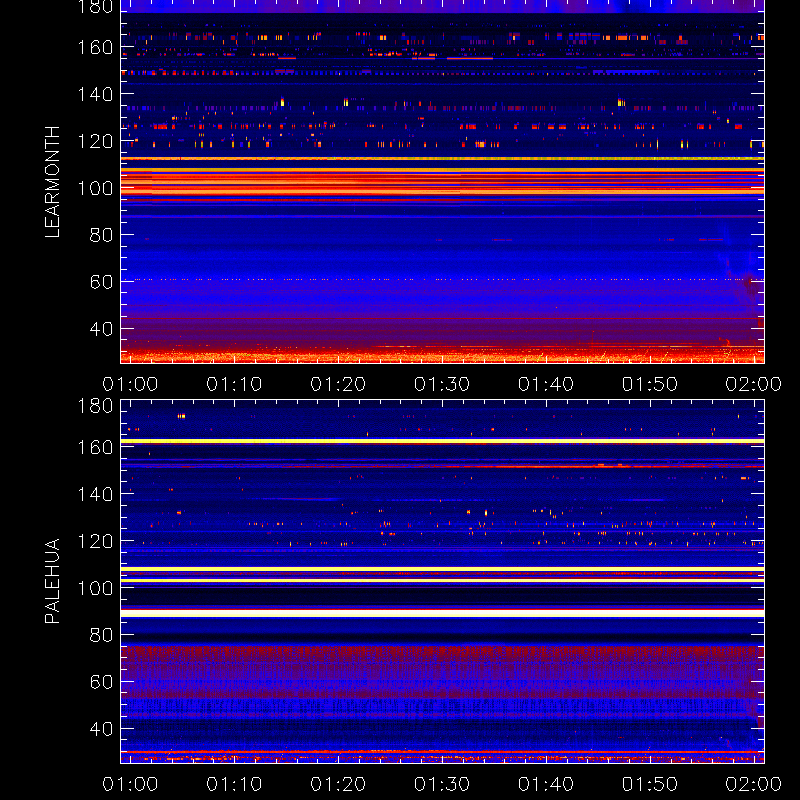Viewport: 800px width, 800px height.
Task: Select the 140 frequency label on the Palehua plot
Action: coord(95,494)
